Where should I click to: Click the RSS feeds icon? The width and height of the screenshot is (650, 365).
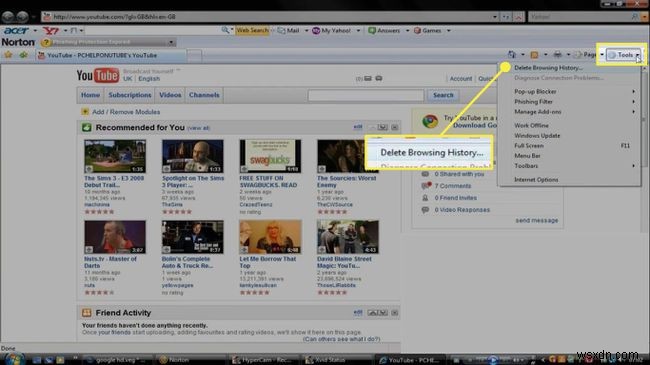pos(534,55)
